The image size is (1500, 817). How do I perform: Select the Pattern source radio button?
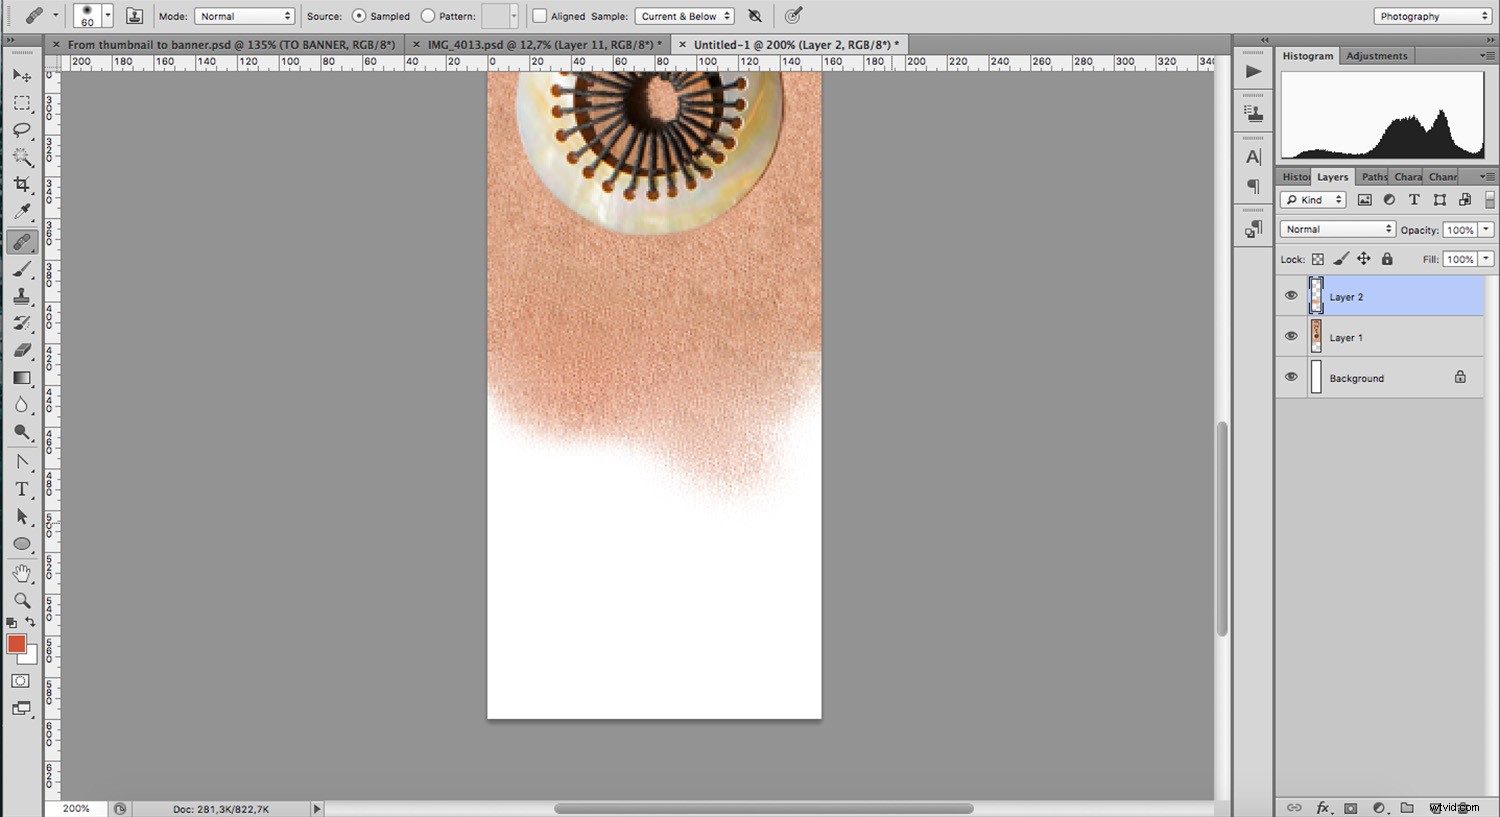pos(427,16)
